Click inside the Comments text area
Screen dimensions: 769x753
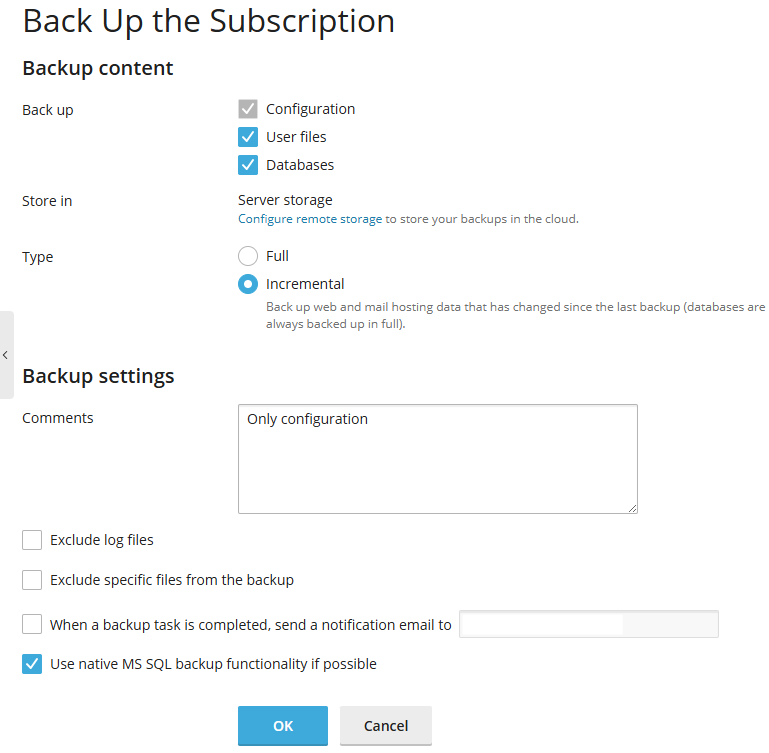point(437,459)
